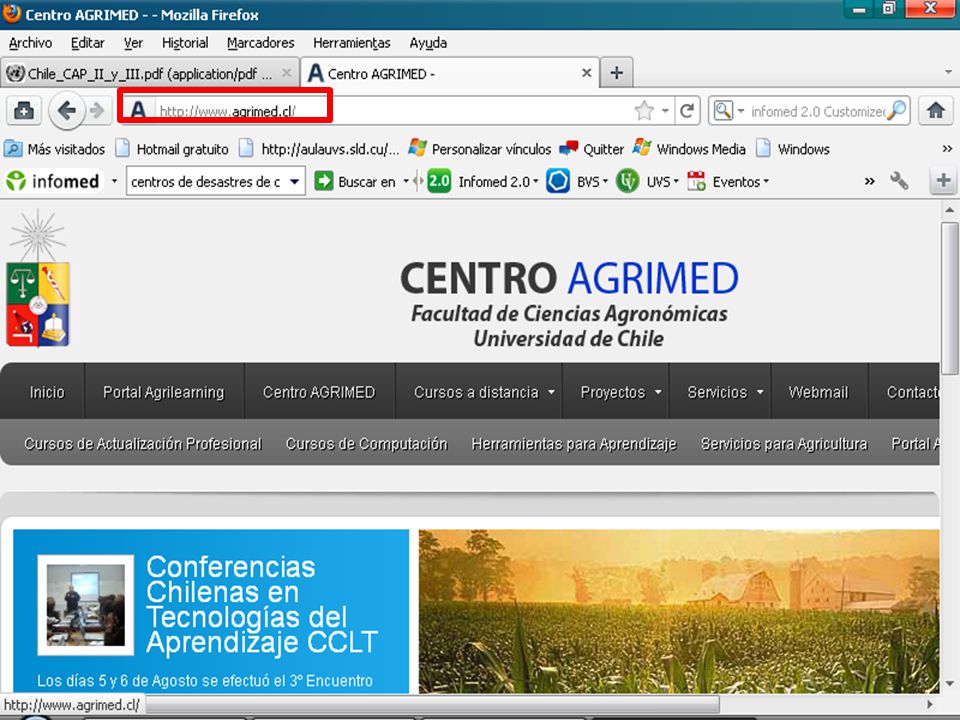Screen dimensions: 960x720
Task: Expand the Infomed 2.0 menu arrow
Action: point(536,181)
